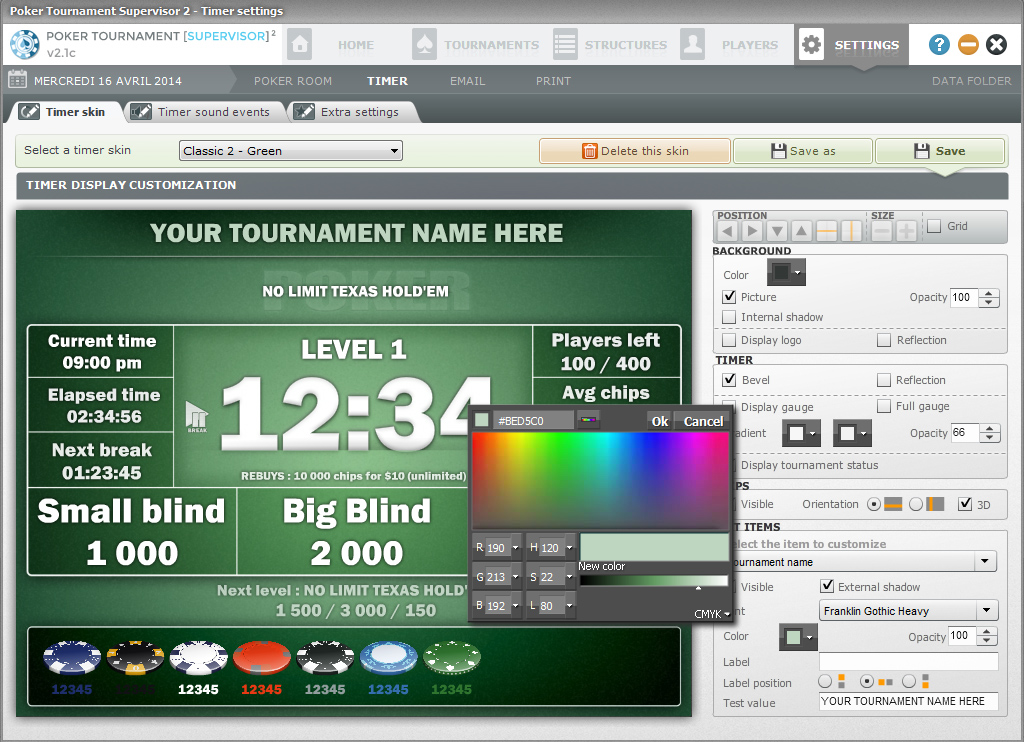Click the size increase plus icon
1024x742 pixels.
[906, 231]
